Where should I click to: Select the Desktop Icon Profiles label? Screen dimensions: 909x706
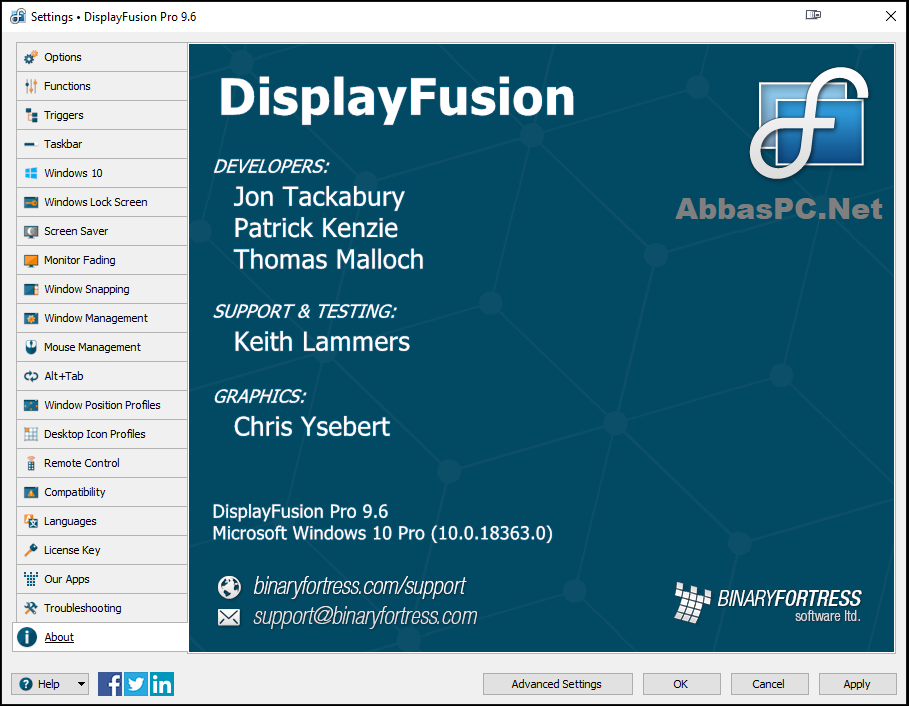click(x=94, y=434)
